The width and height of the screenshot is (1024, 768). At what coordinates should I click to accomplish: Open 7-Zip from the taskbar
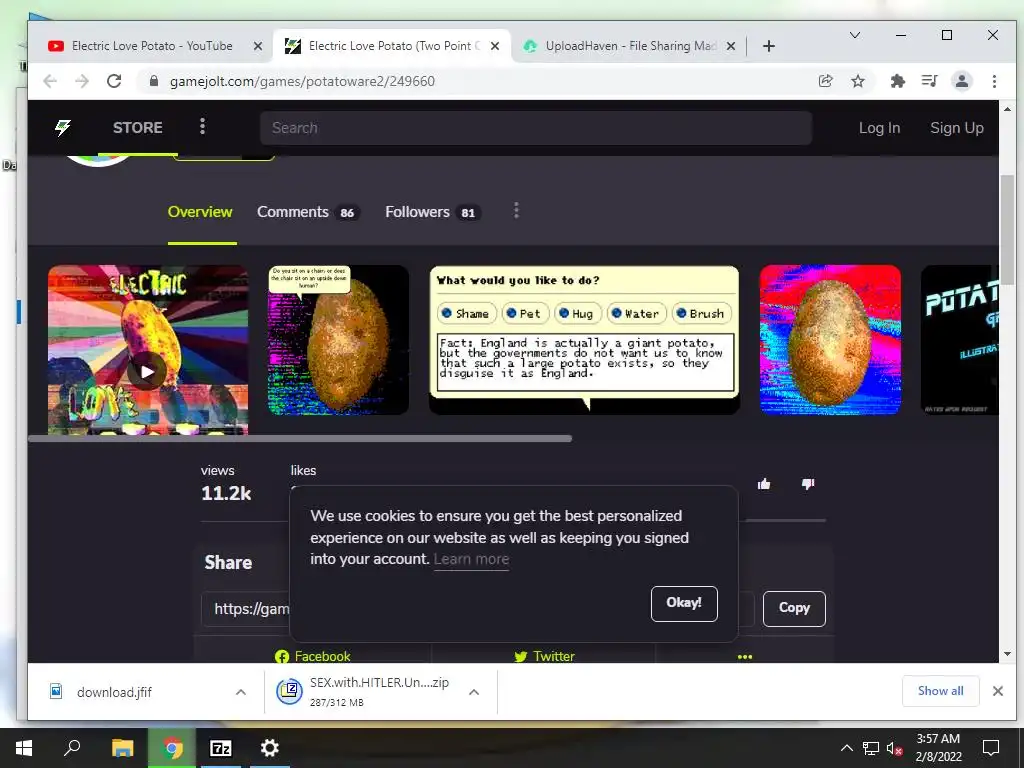coord(220,748)
